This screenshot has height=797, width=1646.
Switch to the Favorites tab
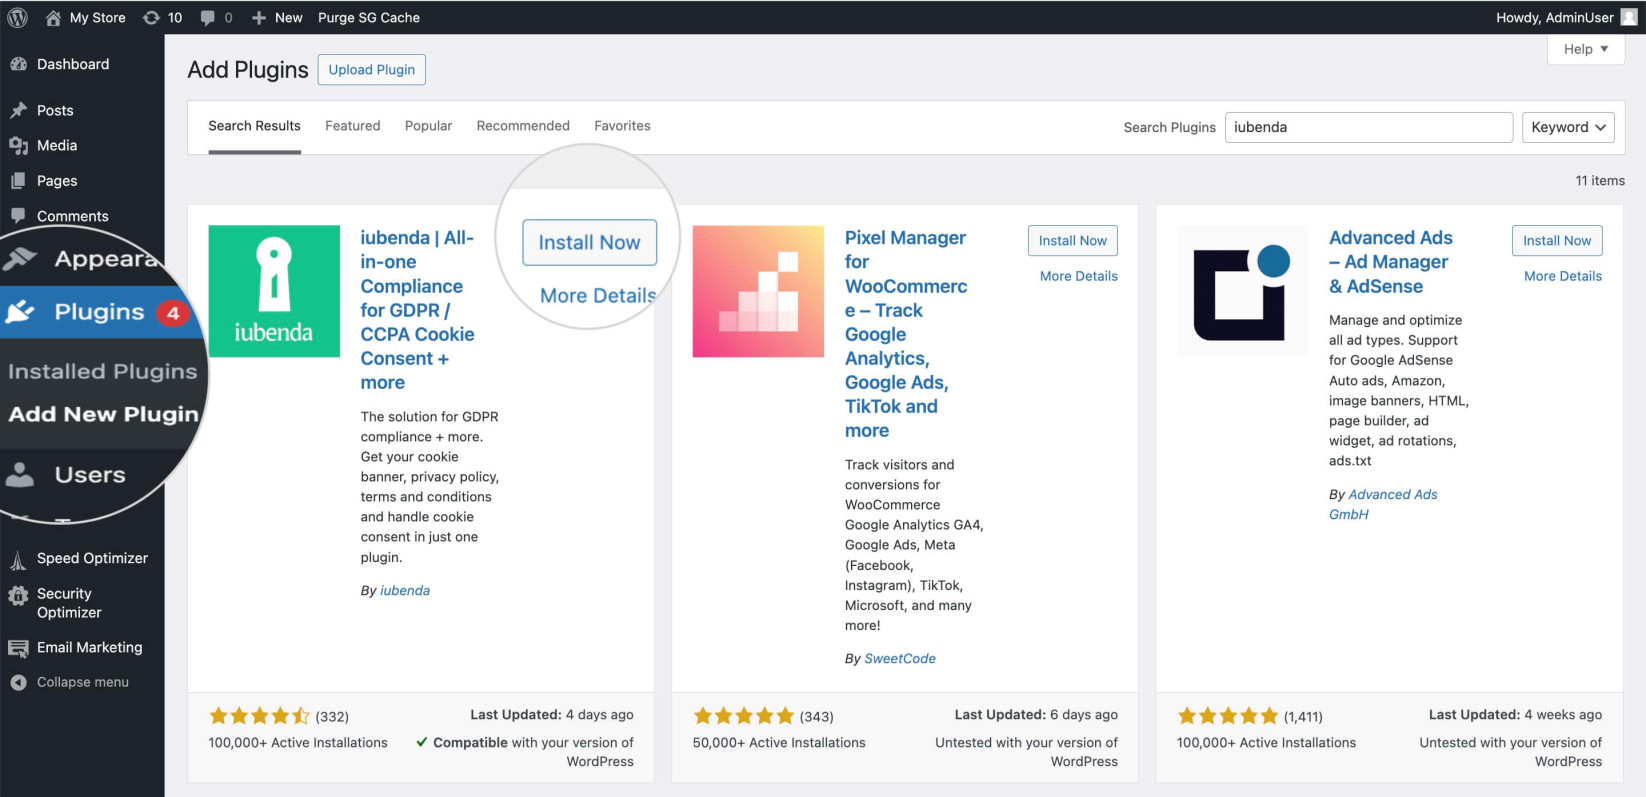click(622, 126)
